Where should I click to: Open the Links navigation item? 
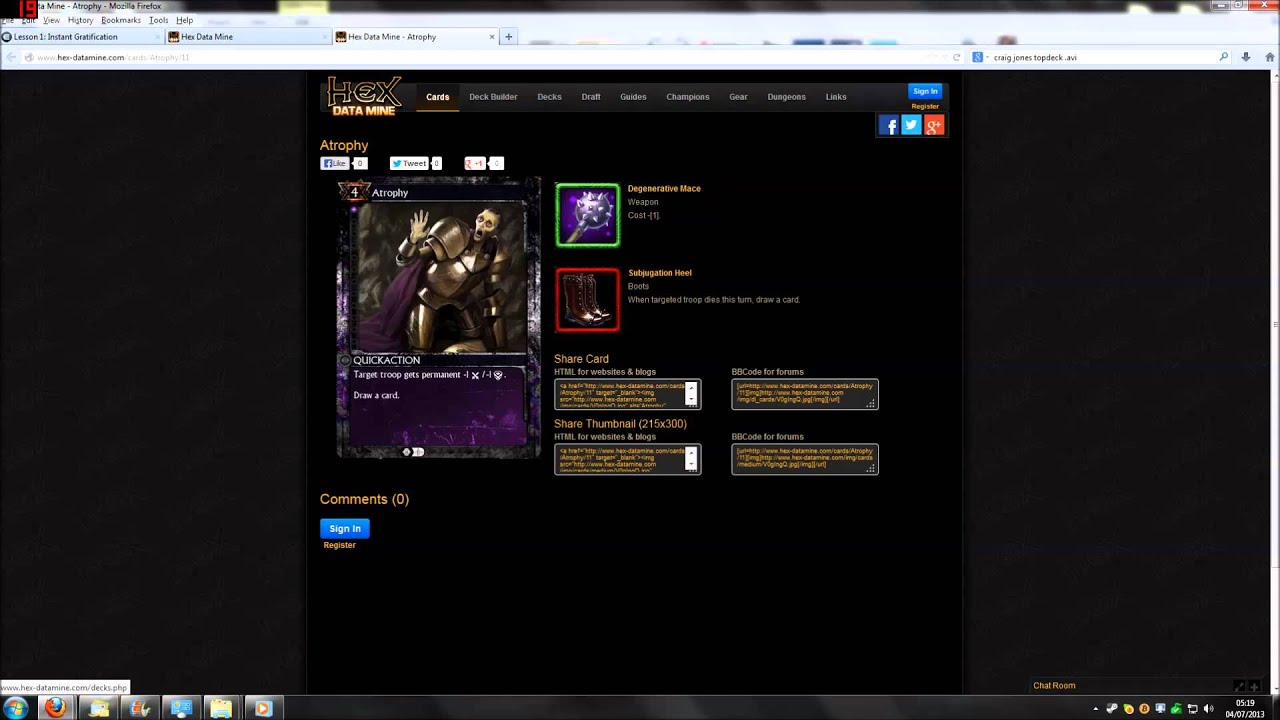pyautogui.click(x=836, y=97)
